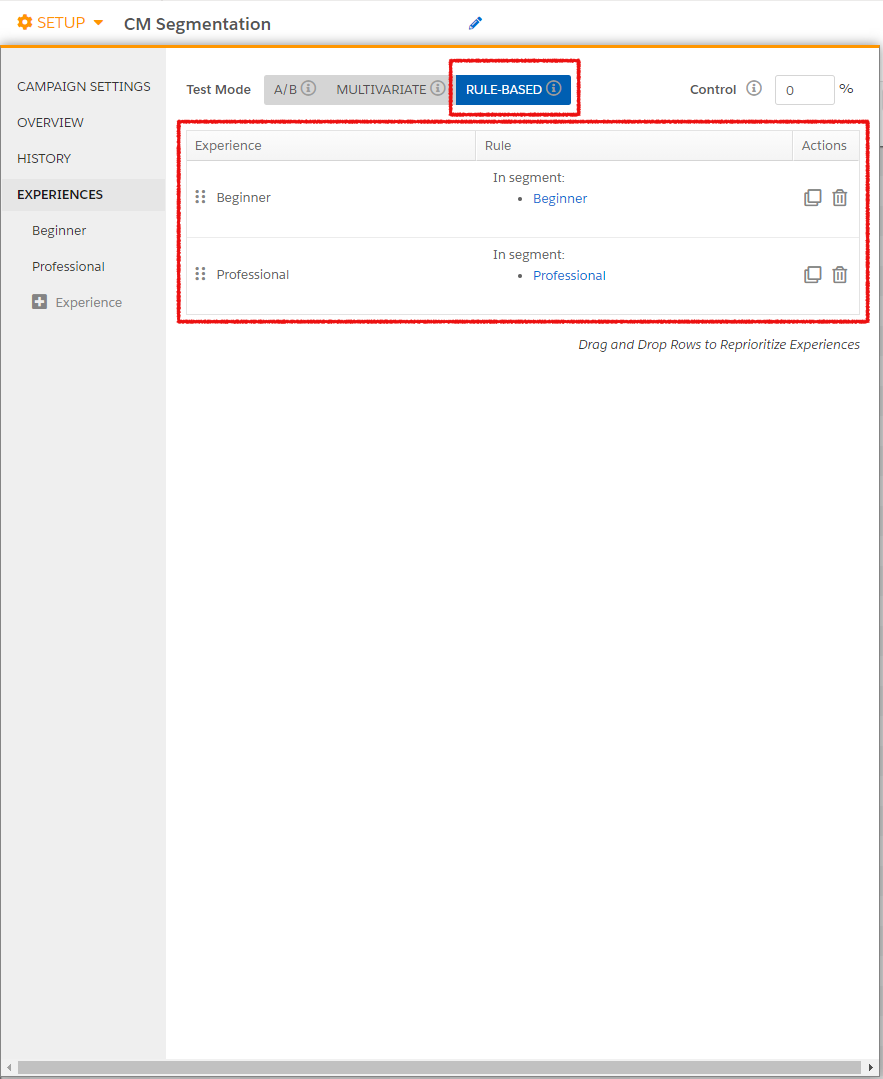Click the drag handle beside Professional
Viewport: 883px width, 1079px height.
pos(200,274)
